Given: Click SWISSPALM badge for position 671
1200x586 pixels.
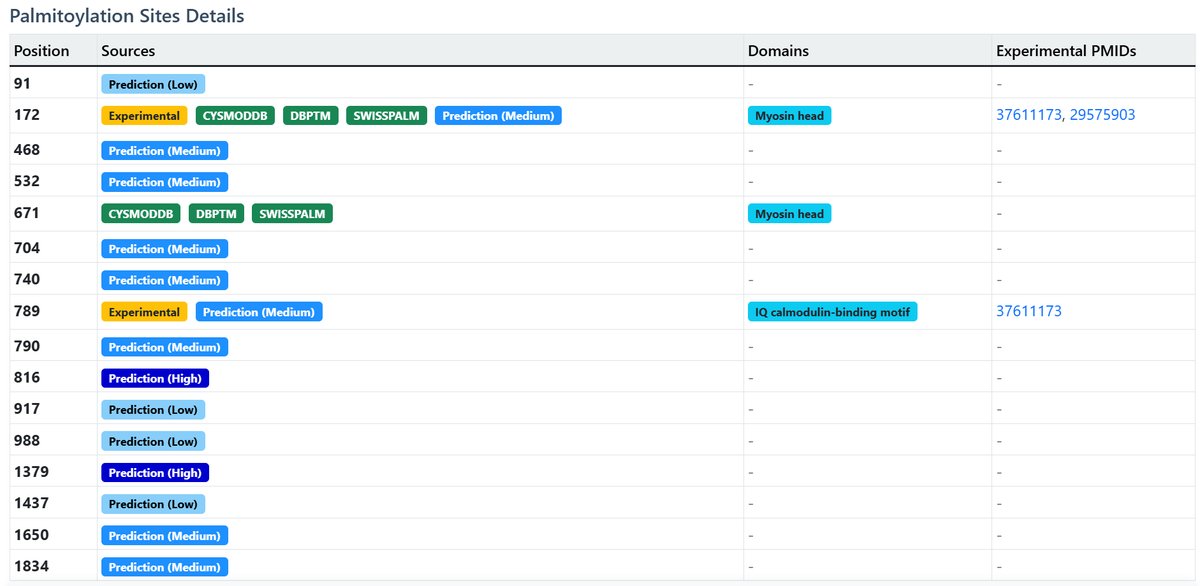Looking at the screenshot, I should point(292,214).
